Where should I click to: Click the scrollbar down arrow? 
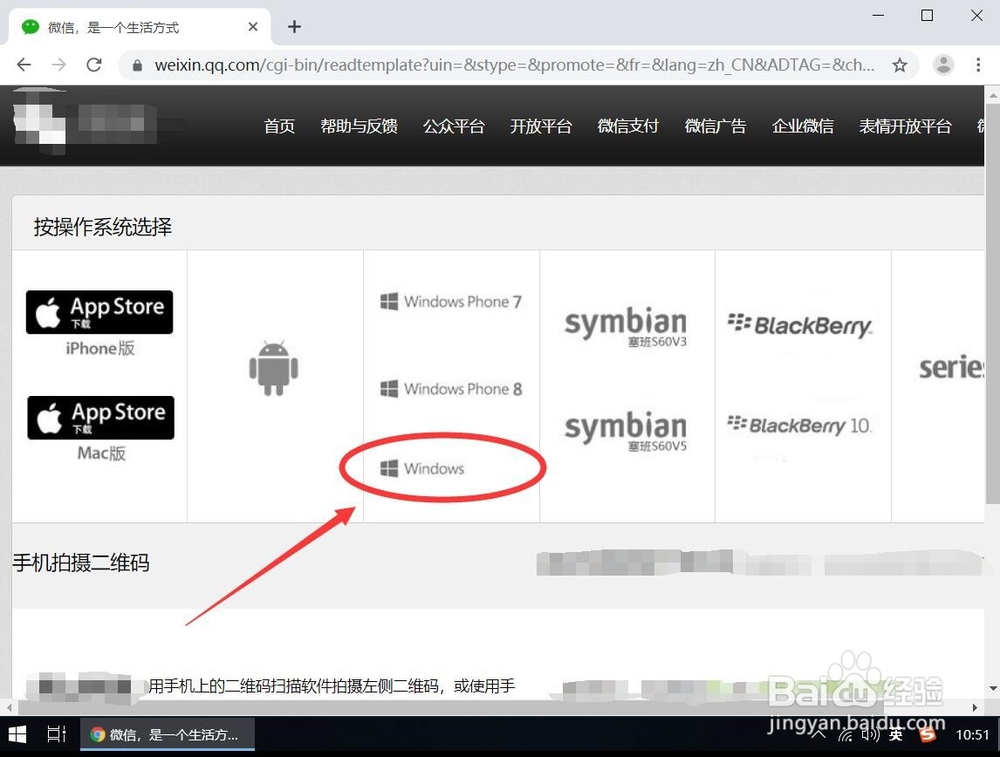tap(993, 688)
